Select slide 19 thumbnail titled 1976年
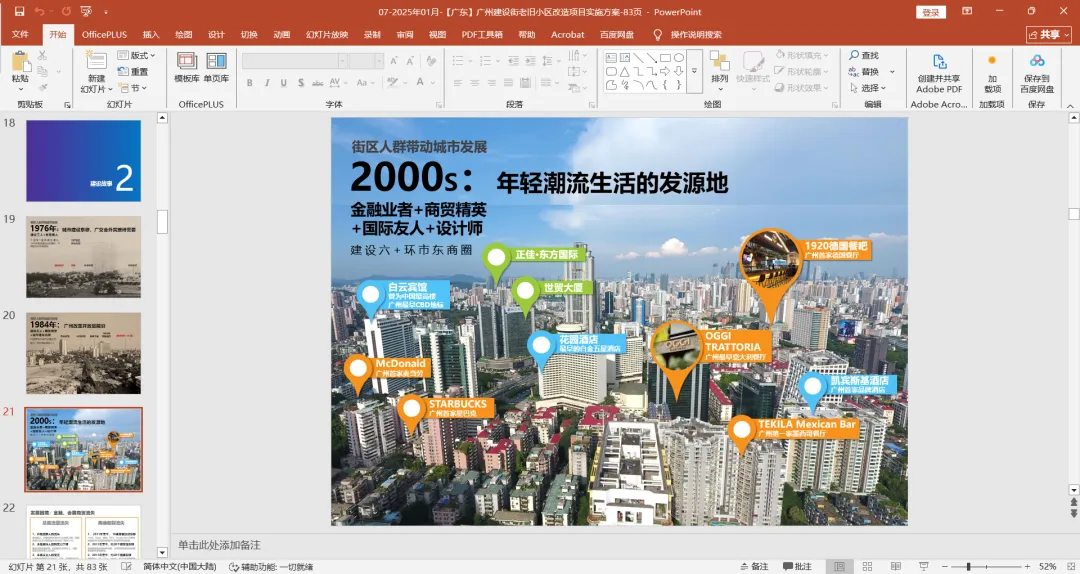 tap(83, 257)
